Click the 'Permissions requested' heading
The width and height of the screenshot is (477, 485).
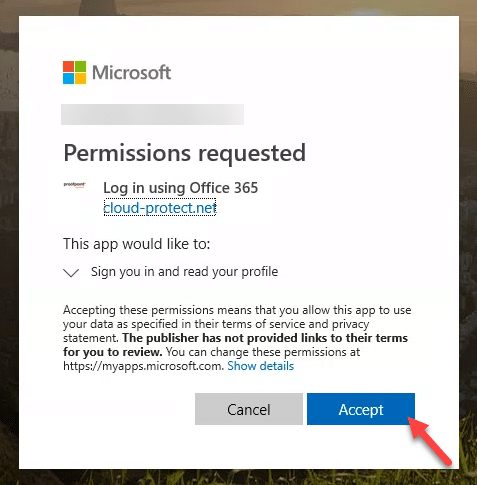(184, 153)
